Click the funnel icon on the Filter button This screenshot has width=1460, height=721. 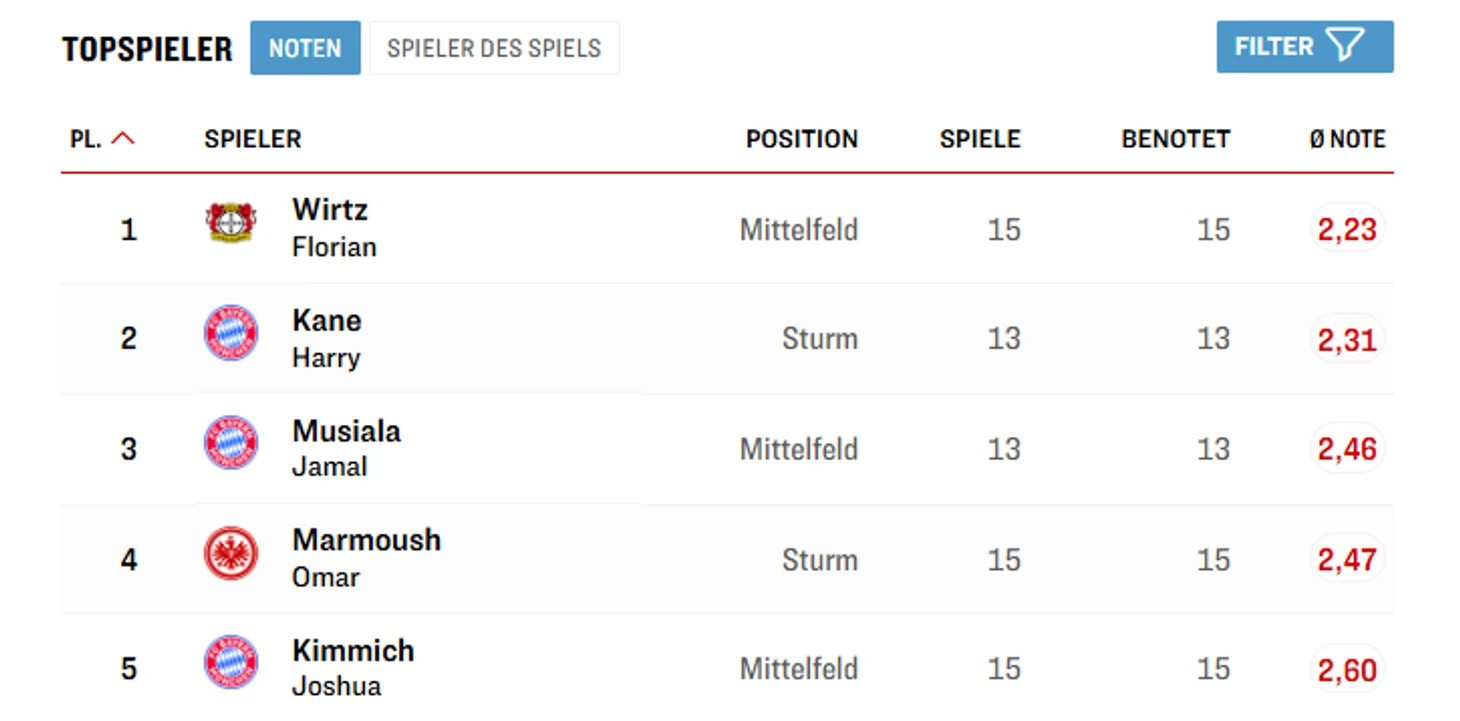[1345, 46]
